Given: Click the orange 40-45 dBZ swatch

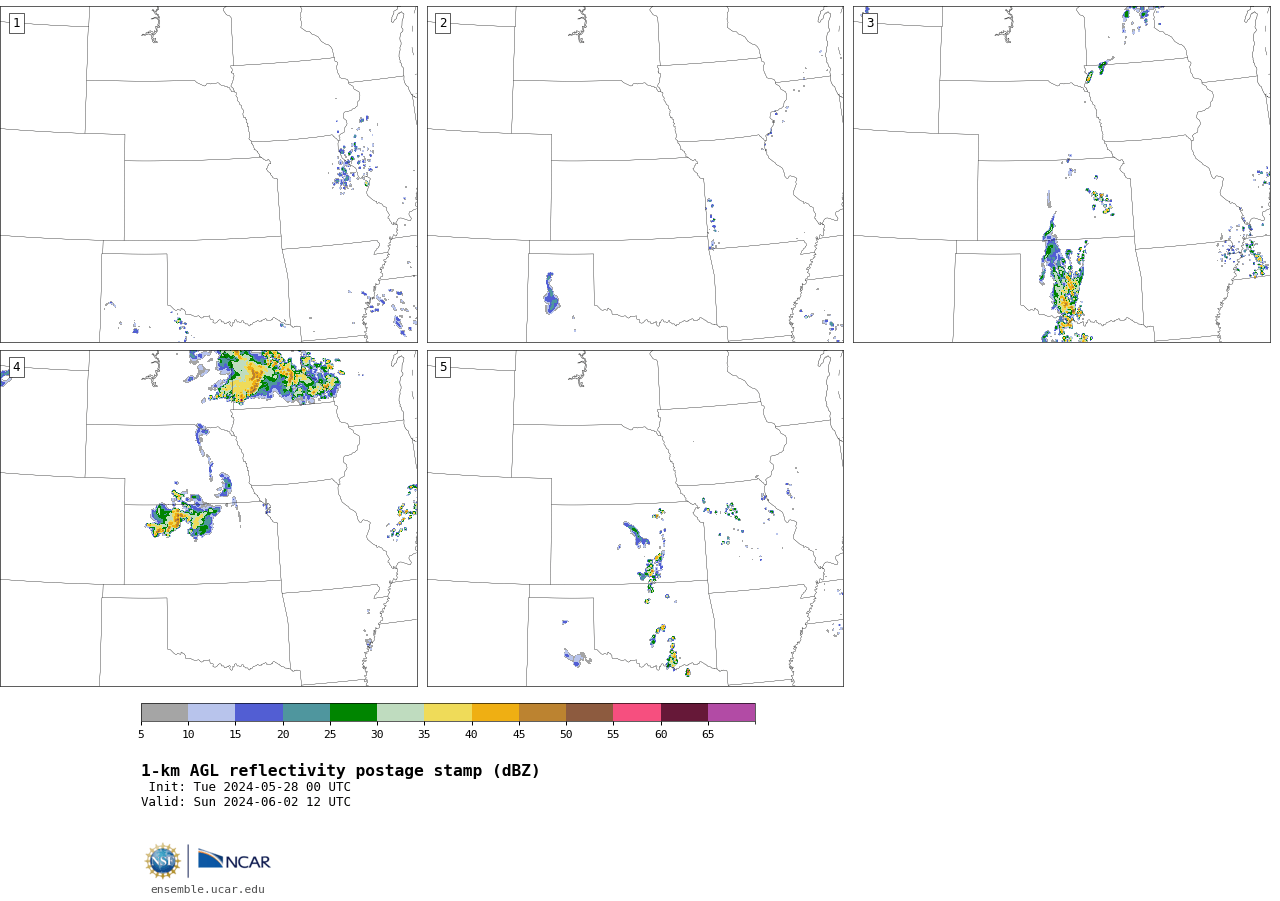Looking at the screenshot, I should coord(495,712).
